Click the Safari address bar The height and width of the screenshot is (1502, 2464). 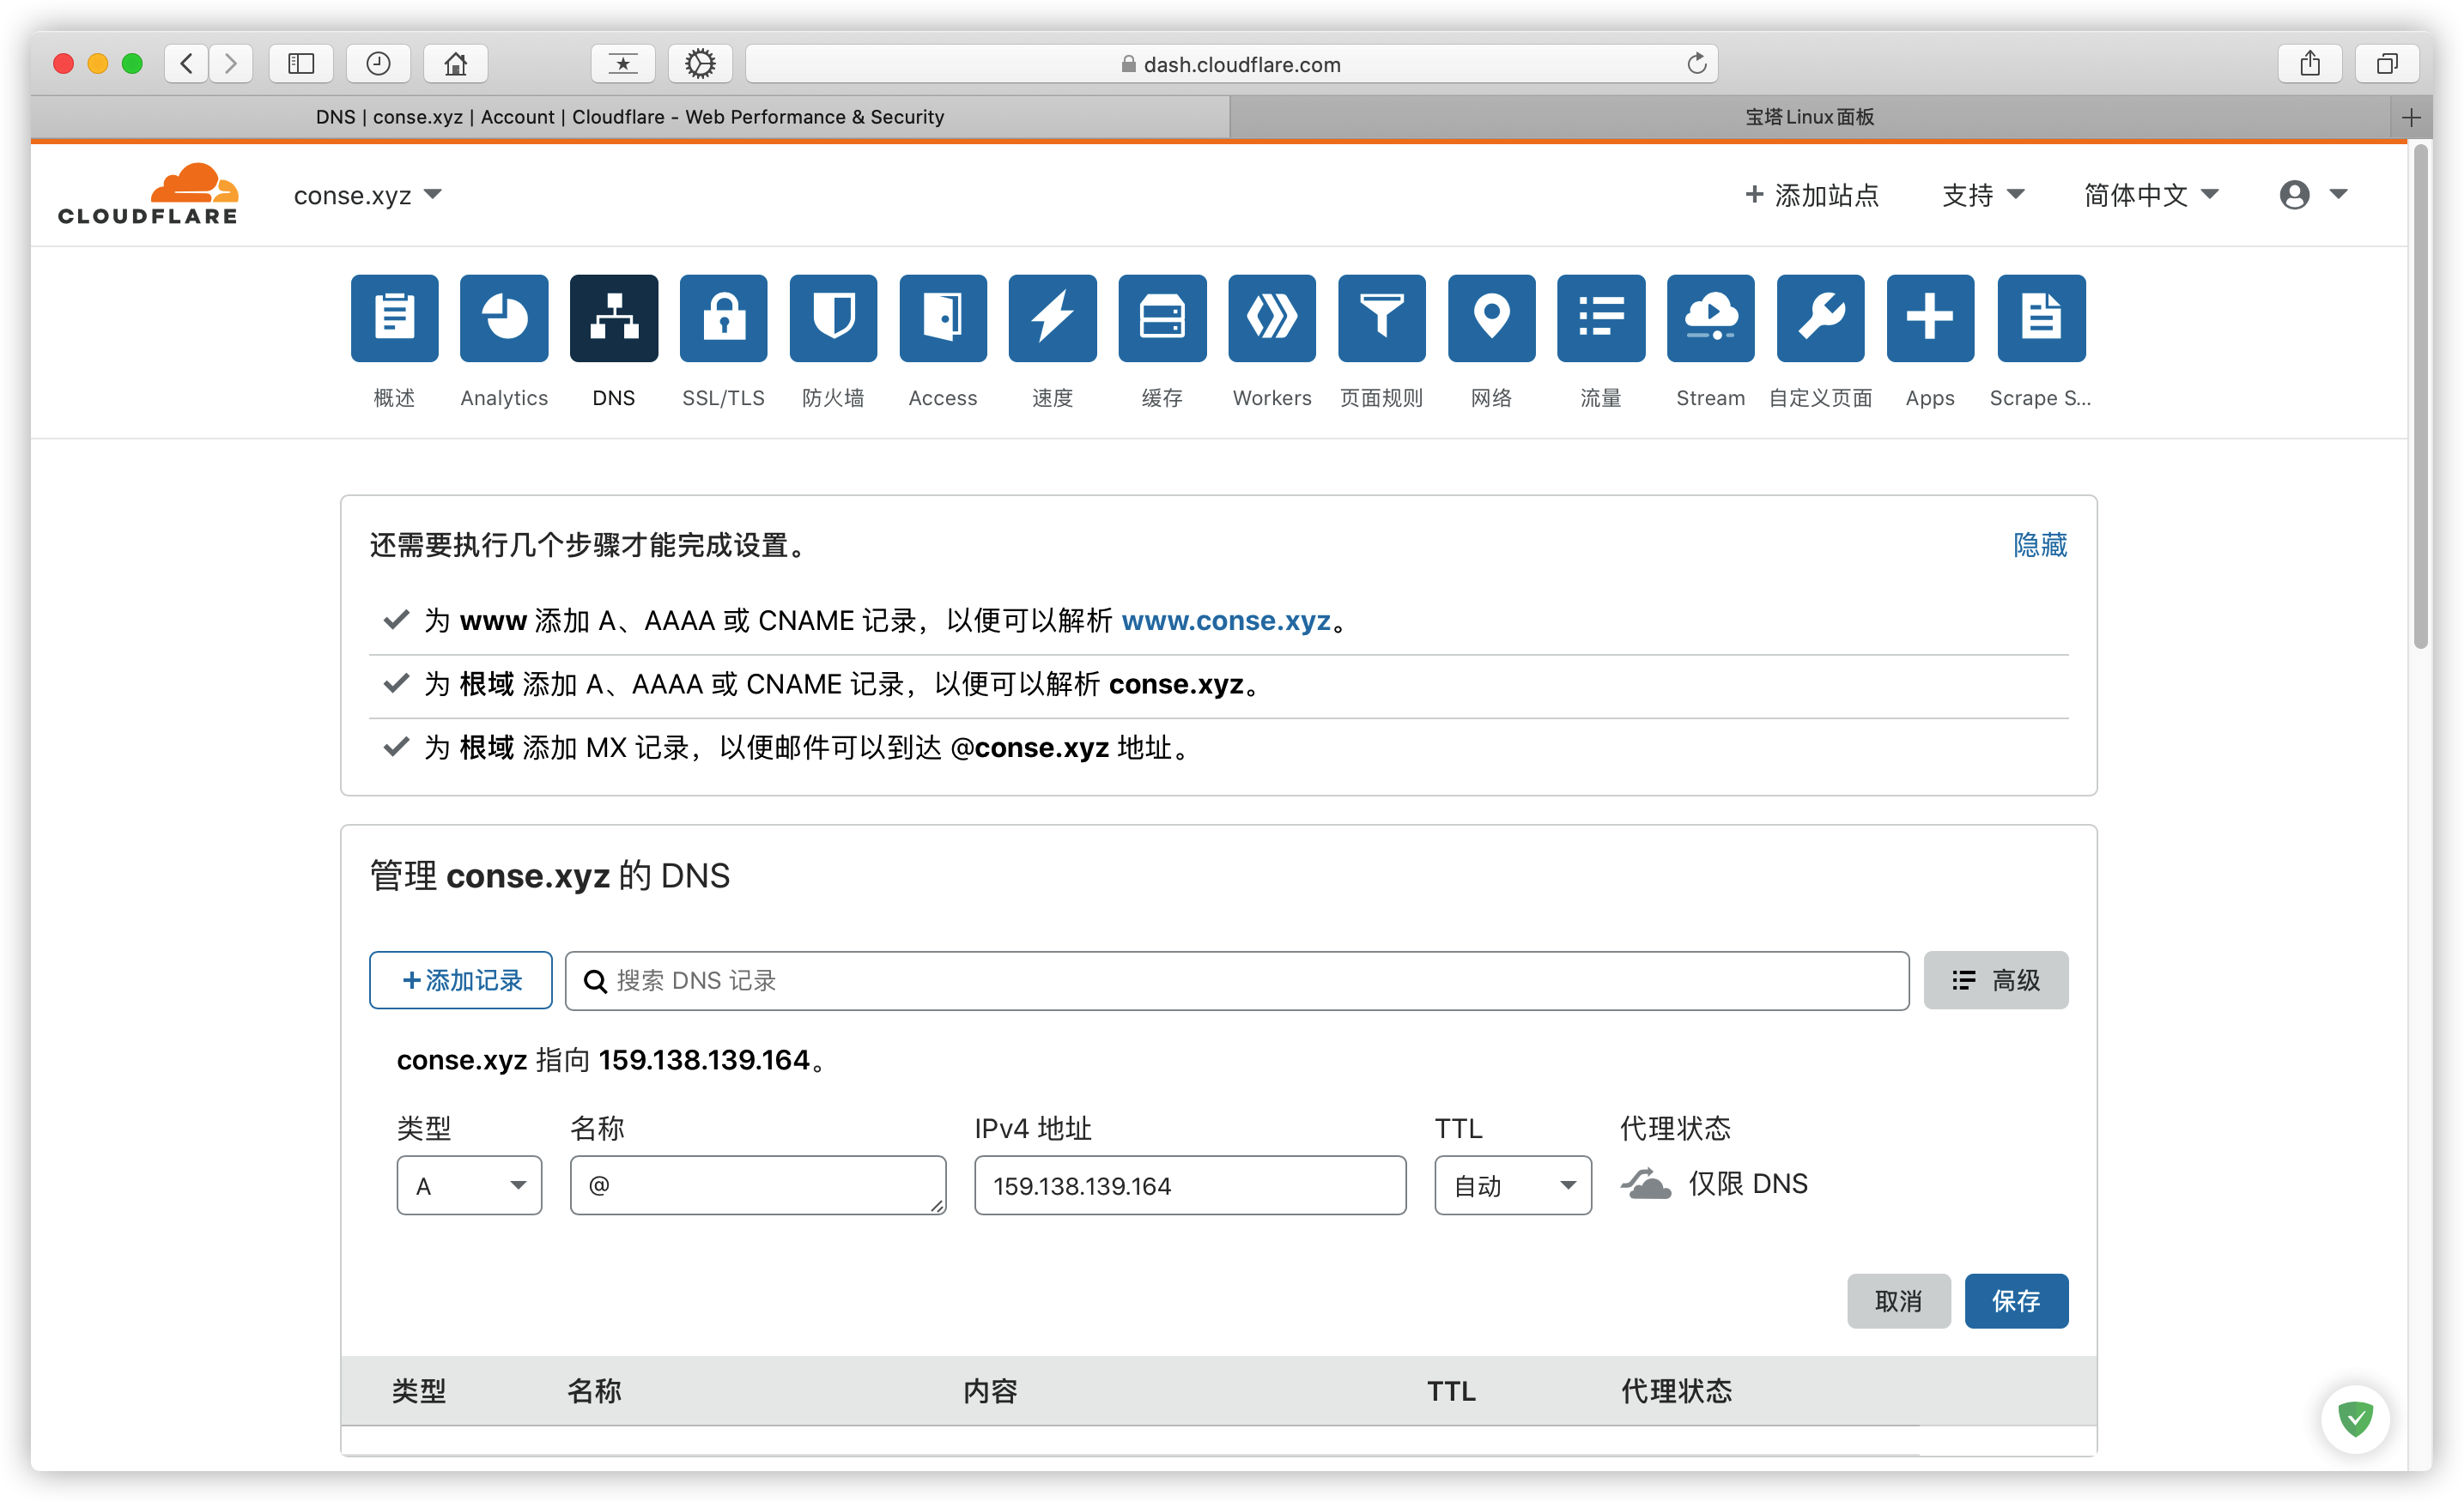pos(1232,64)
